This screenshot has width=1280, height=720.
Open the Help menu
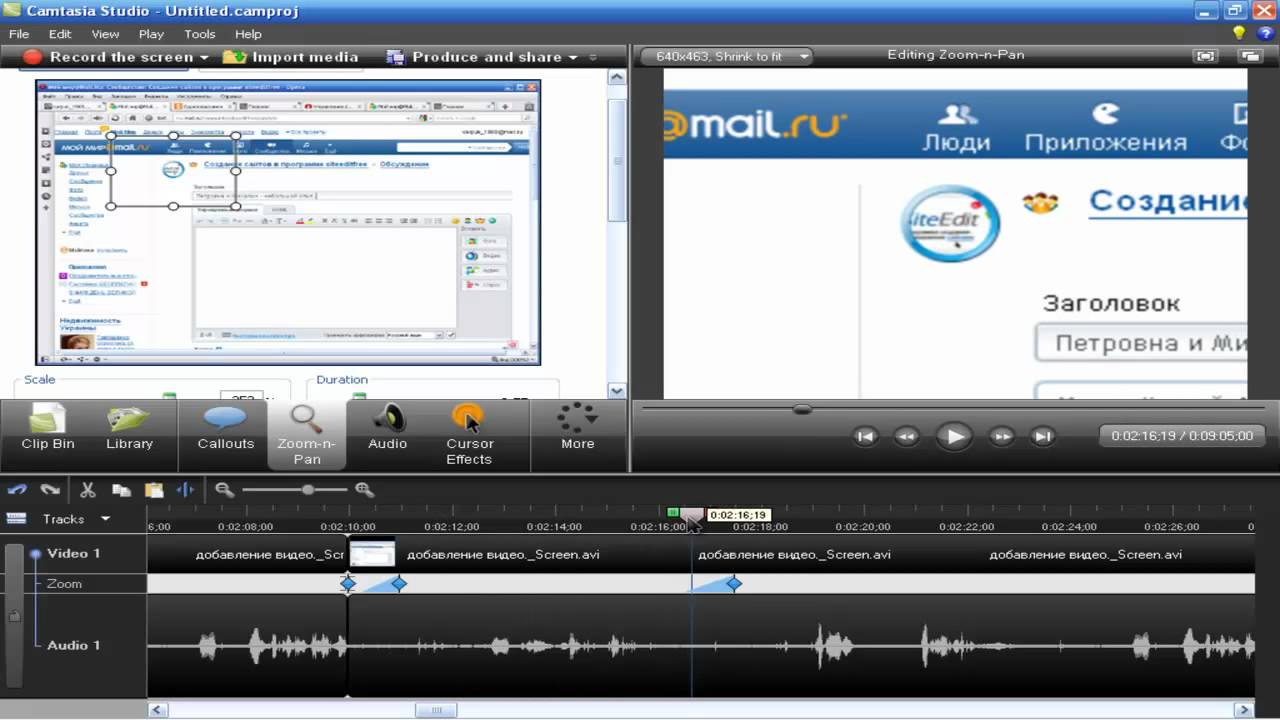point(248,34)
